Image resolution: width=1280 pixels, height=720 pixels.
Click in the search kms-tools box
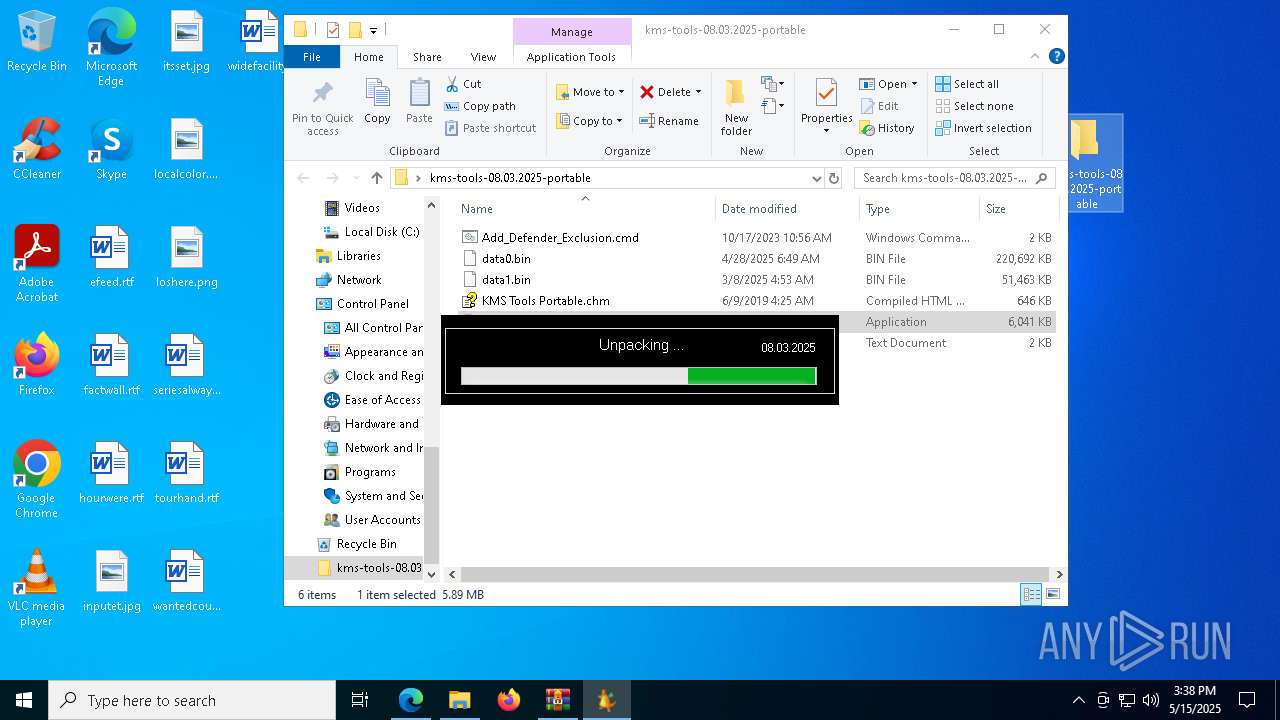point(955,178)
